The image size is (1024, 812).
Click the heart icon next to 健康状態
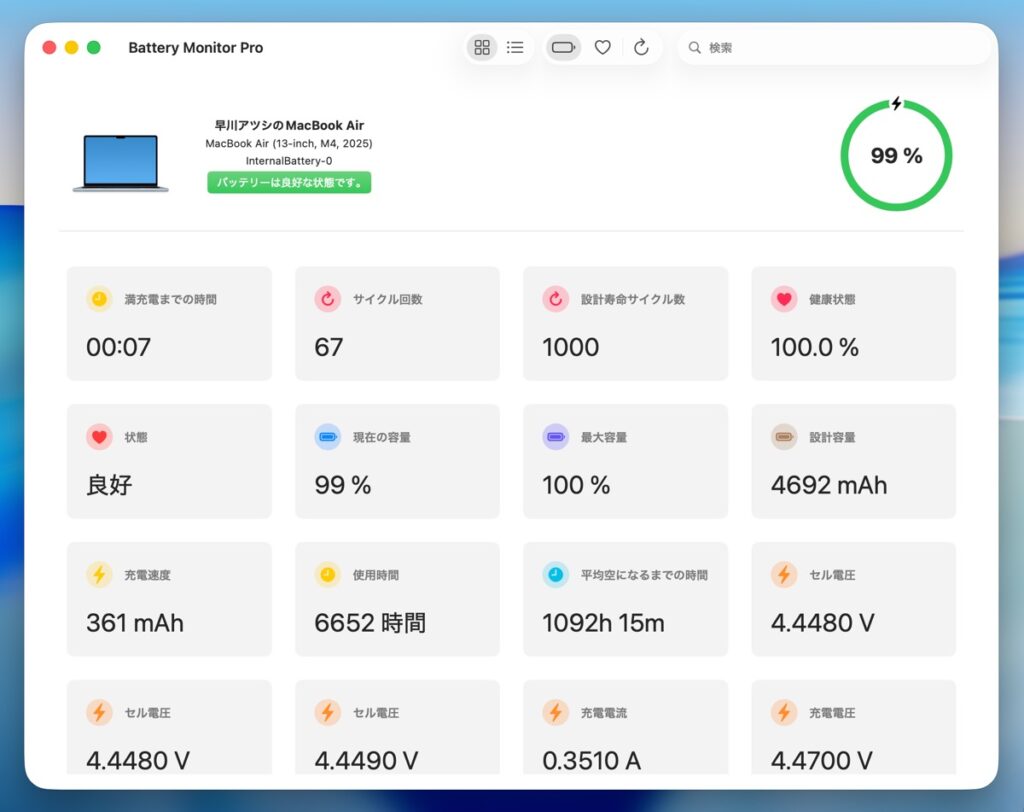click(x=784, y=299)
